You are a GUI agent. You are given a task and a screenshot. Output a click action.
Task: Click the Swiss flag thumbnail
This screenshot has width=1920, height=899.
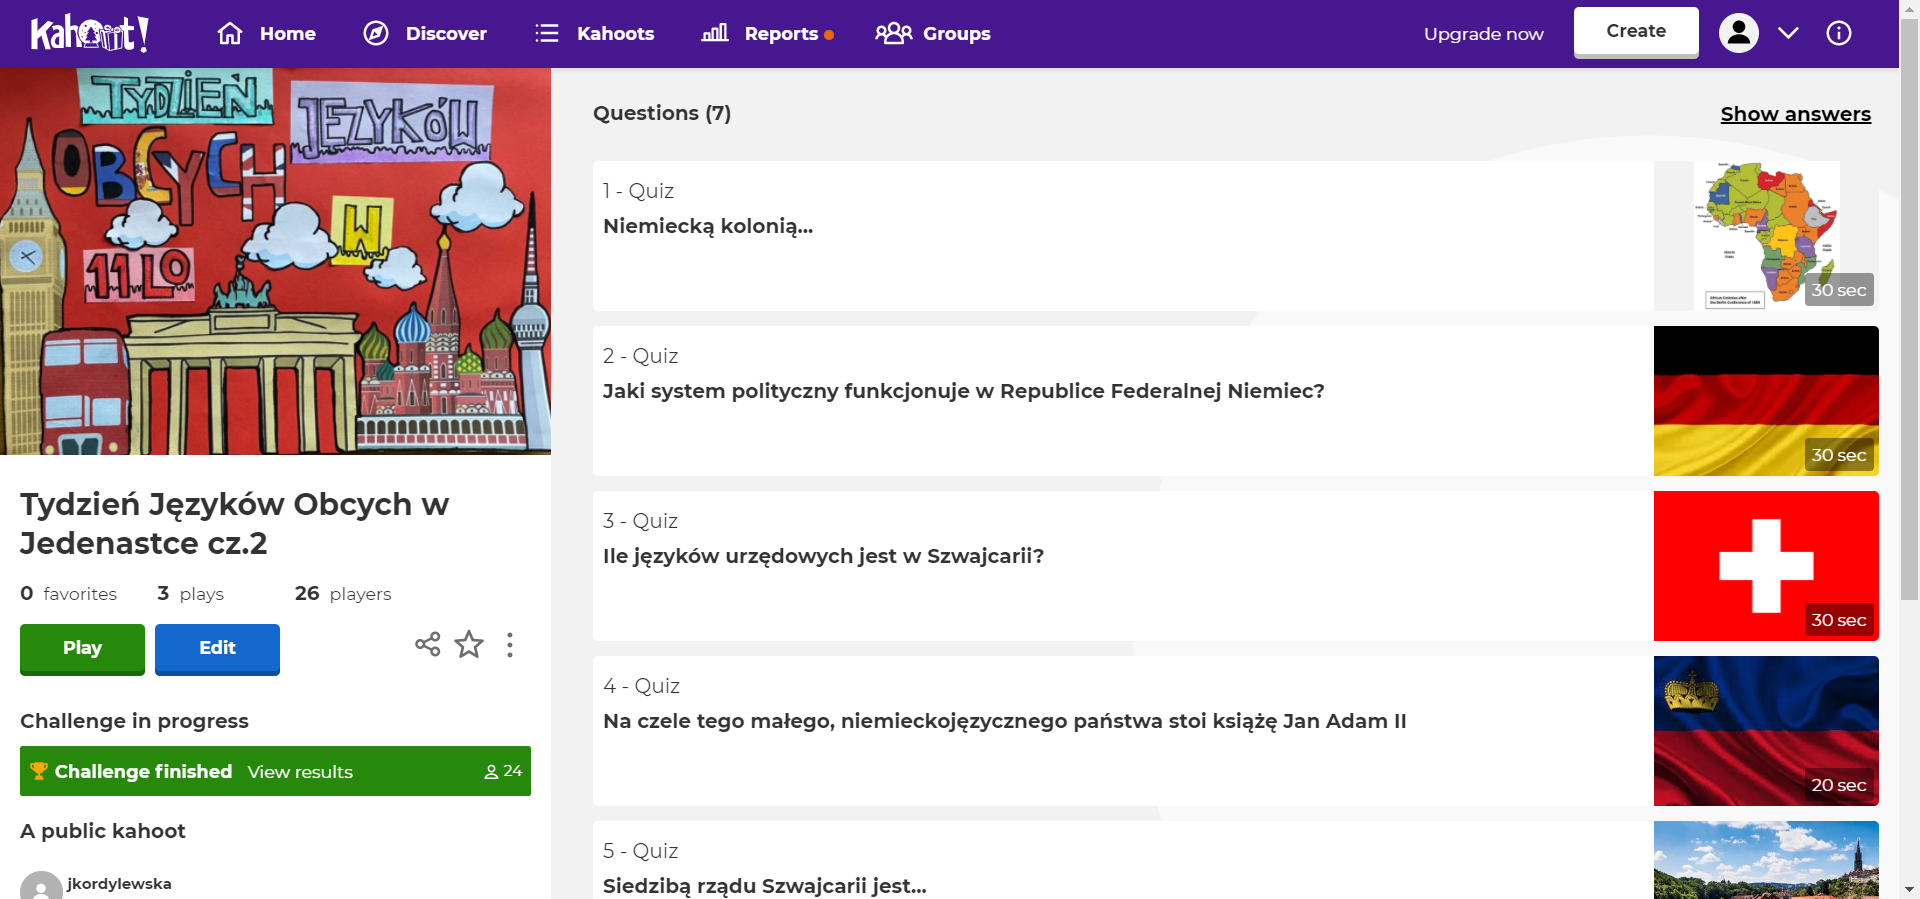(x=1766, y=566)
